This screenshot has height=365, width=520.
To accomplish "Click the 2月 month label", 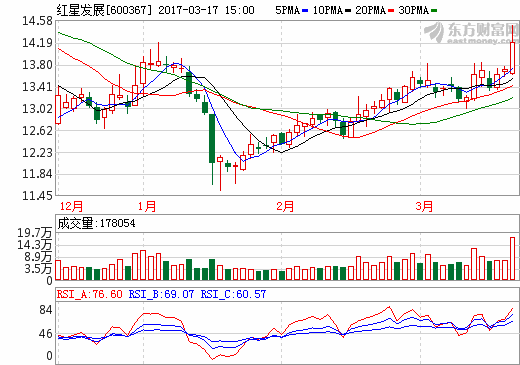I will (x=285, y=206).
